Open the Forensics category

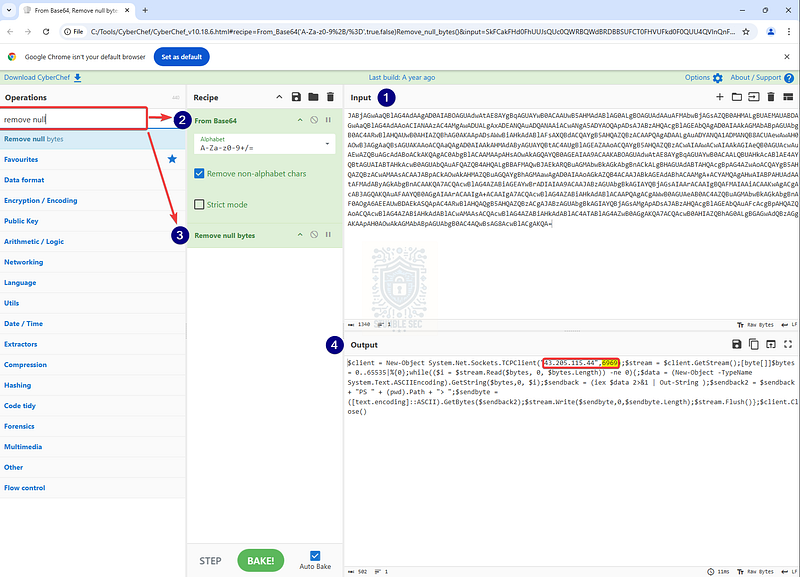pos(92,426)
